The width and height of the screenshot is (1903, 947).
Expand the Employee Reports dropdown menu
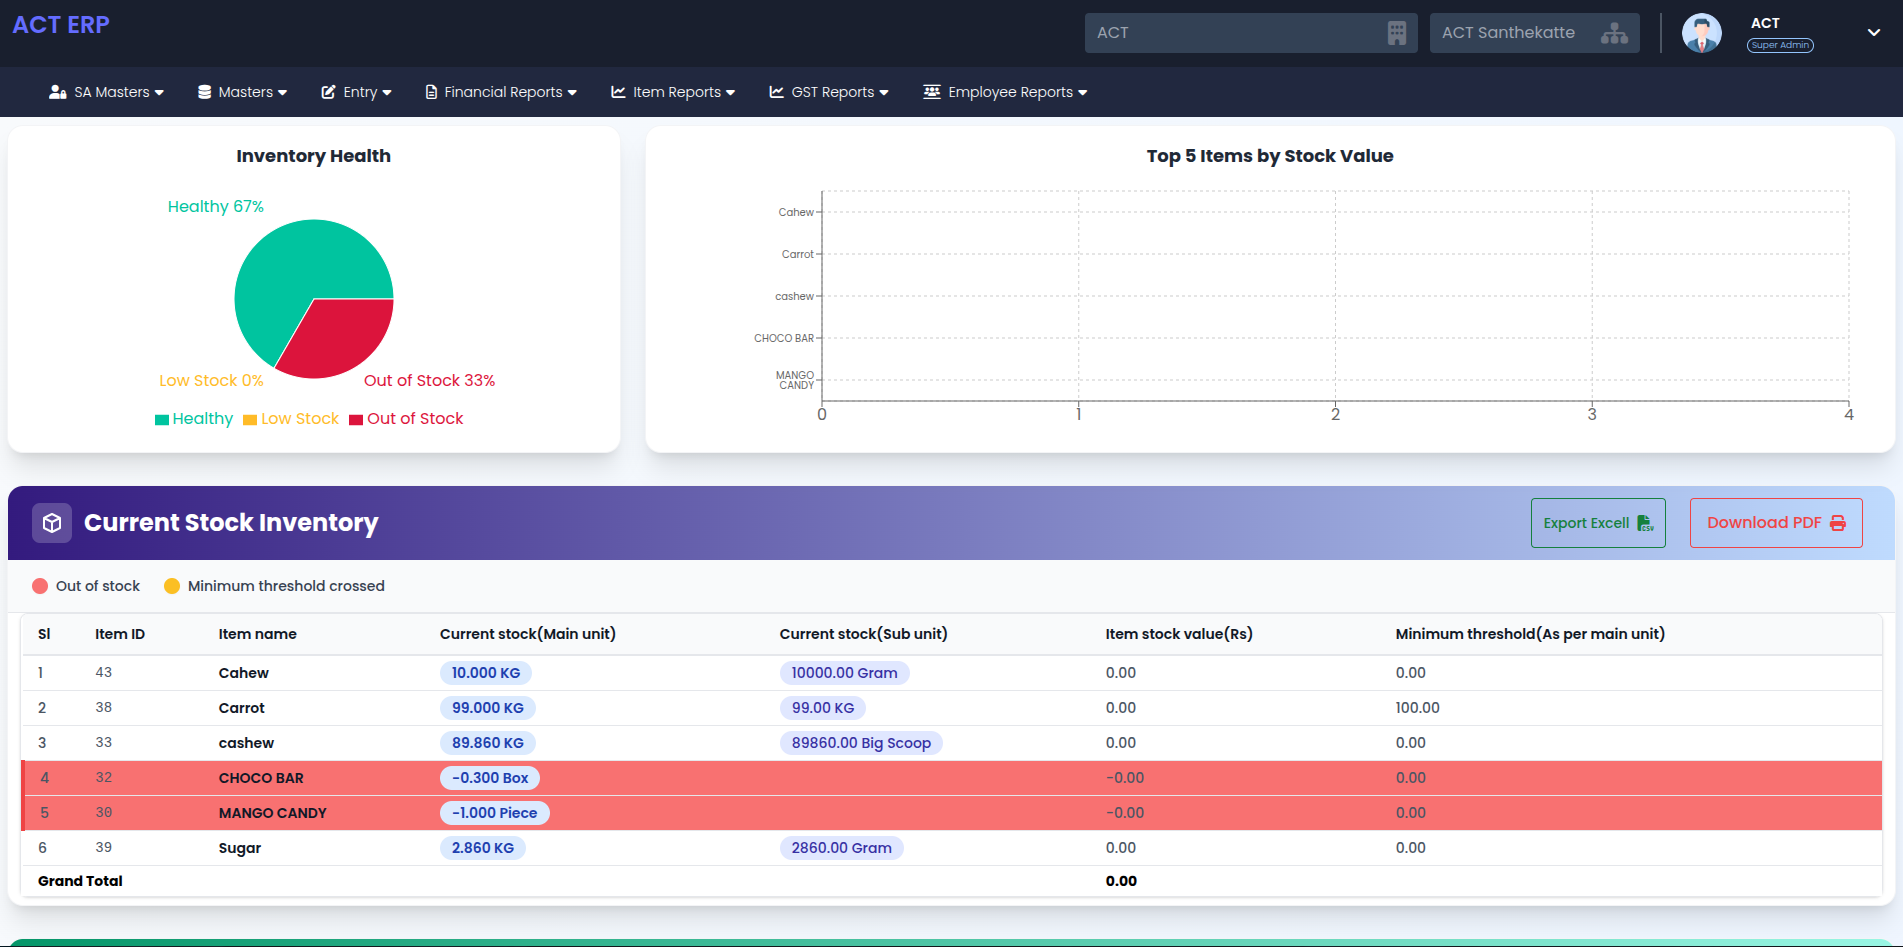[1005, 92]
